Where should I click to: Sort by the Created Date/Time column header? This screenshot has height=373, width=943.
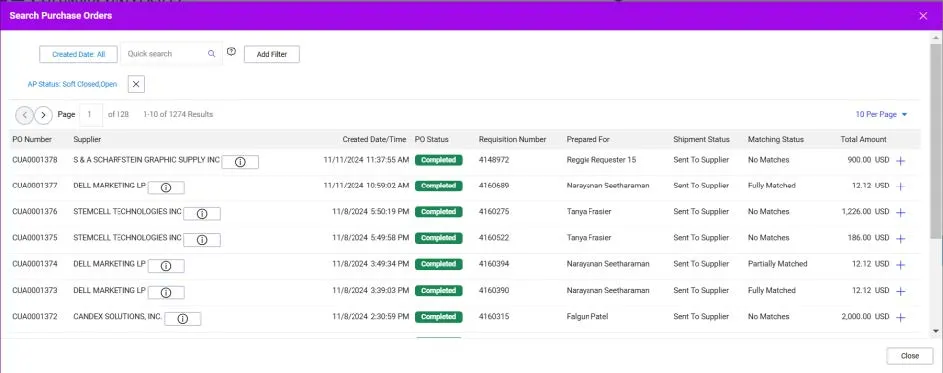[375, 140]
